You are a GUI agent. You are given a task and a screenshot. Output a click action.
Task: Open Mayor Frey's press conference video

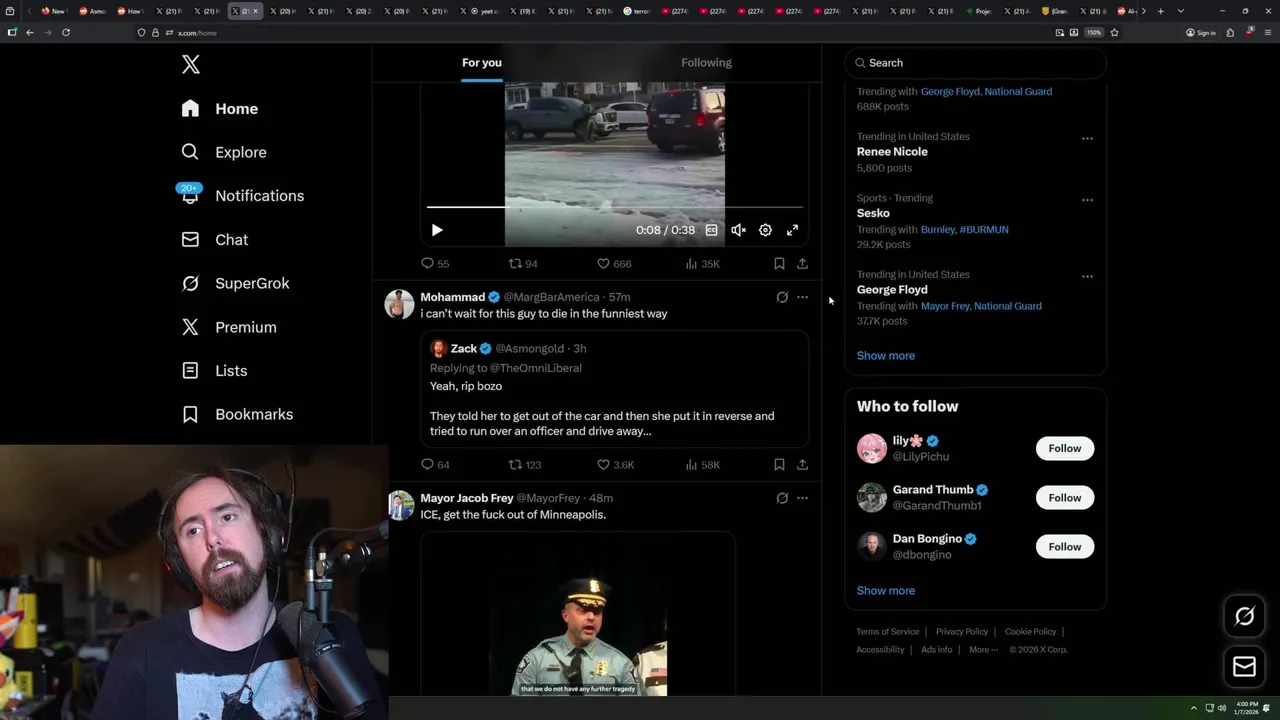click(x=578, y=614)
